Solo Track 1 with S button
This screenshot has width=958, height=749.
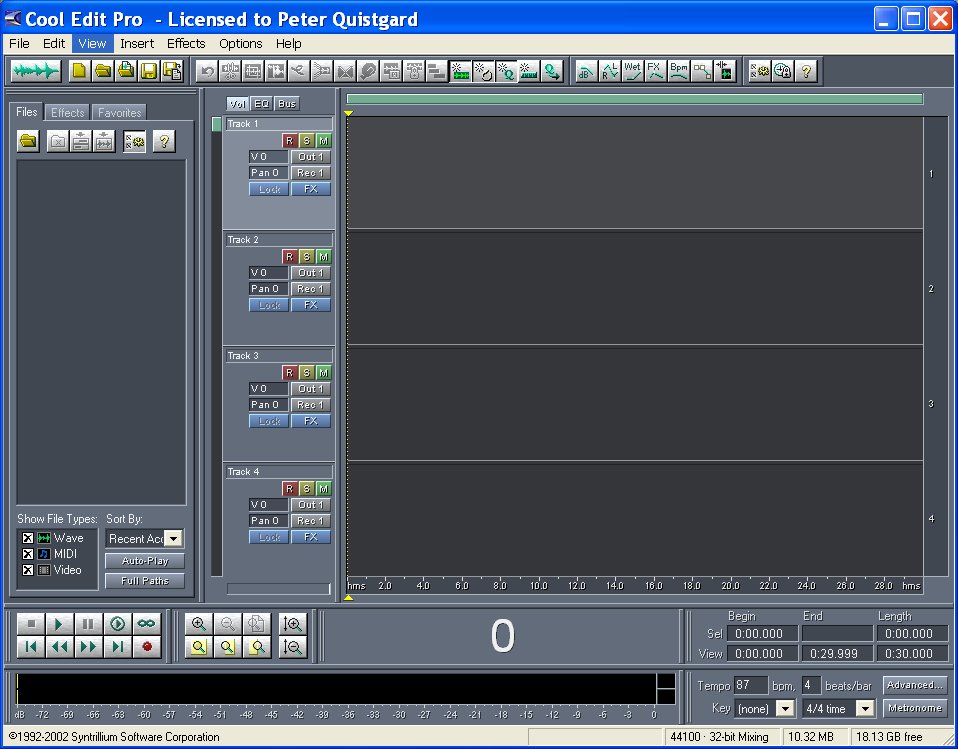pos(307,141)
